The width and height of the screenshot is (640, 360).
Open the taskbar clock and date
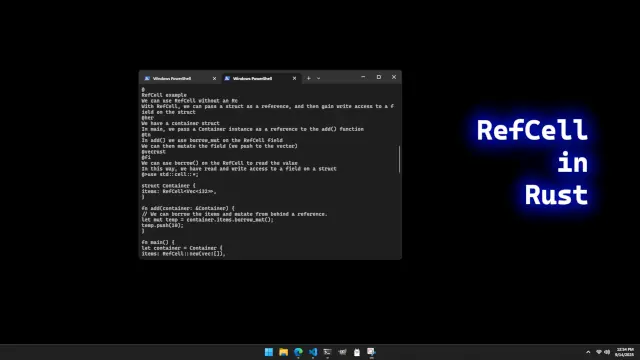pos(624,352)
